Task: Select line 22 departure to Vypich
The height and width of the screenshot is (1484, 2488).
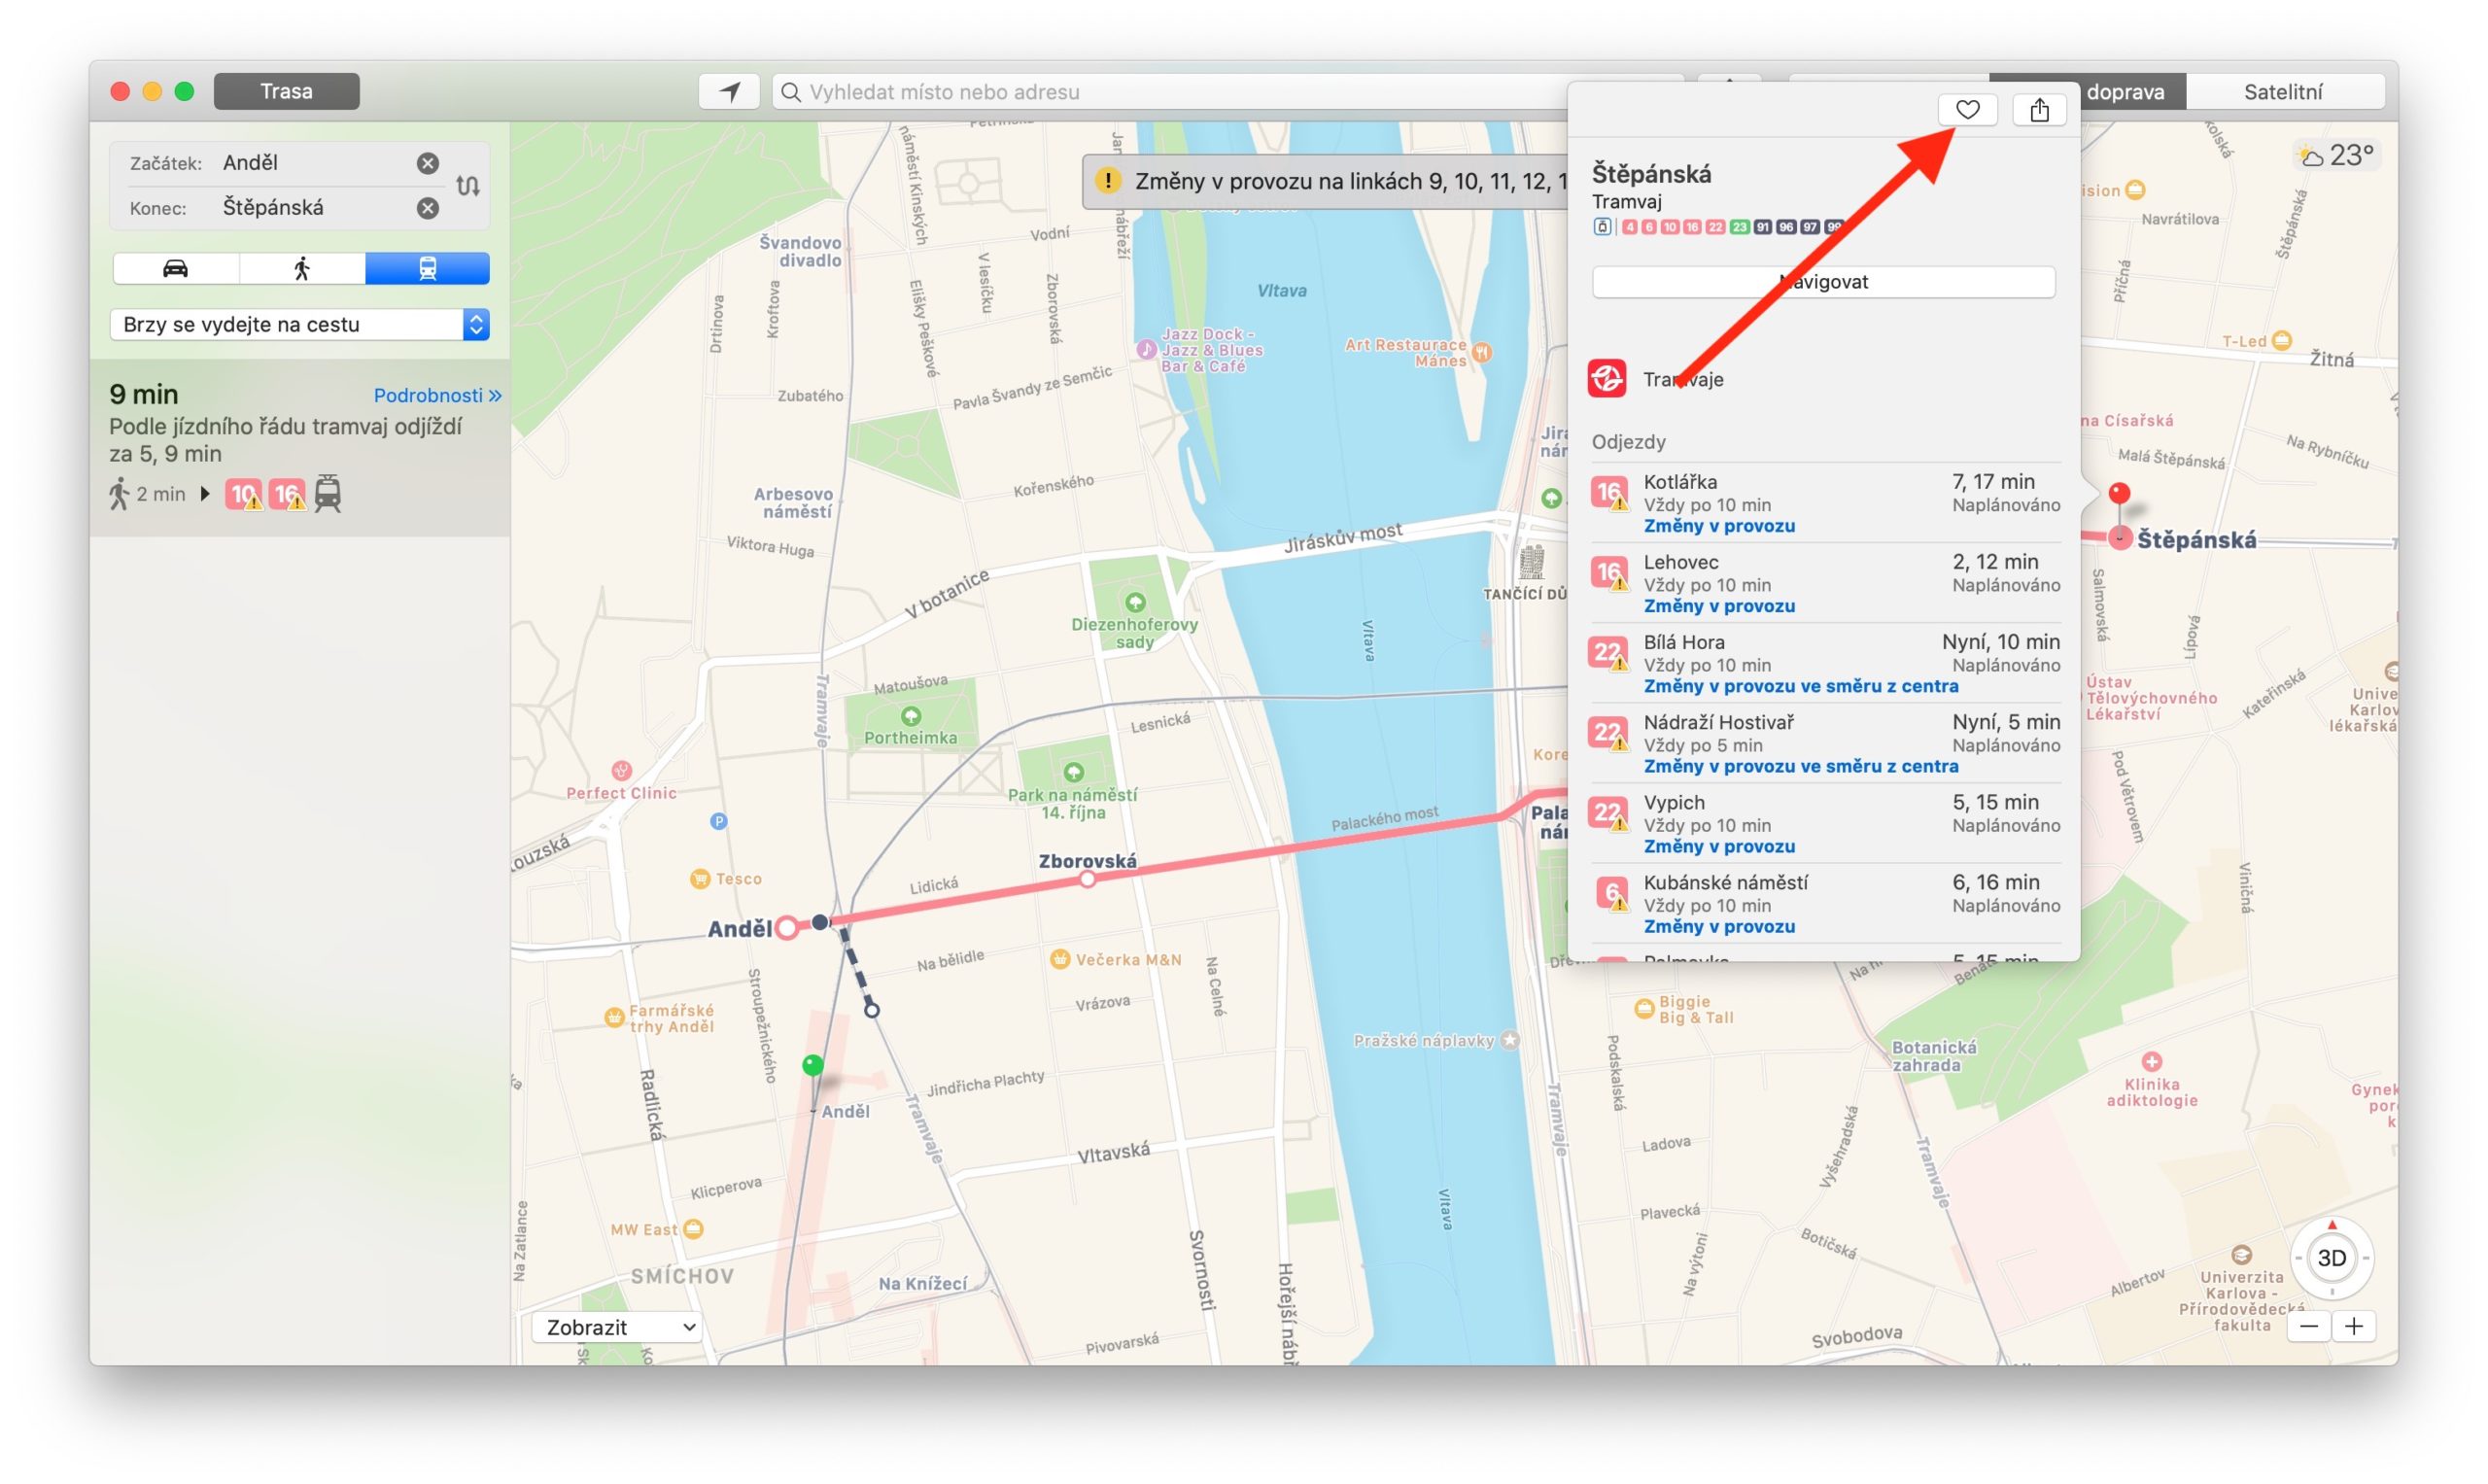Action: click(1825, 823)
